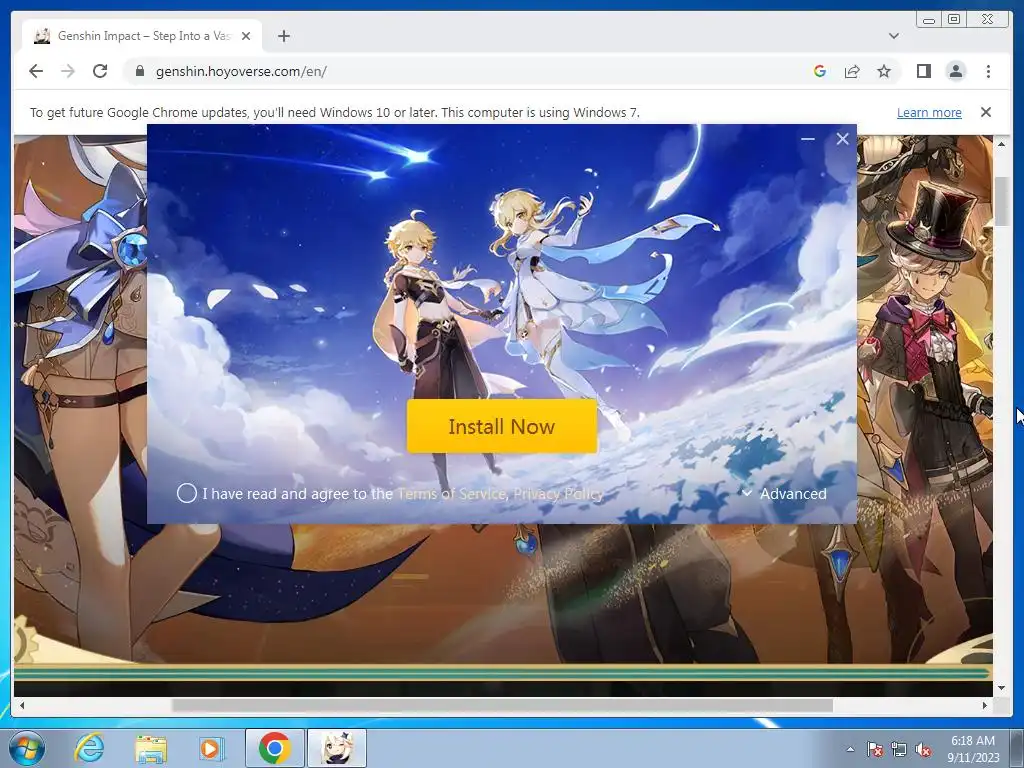Click vertical scrollbar down arrow
Viewport: 1024px width, 768px height.
(1002, 688)
